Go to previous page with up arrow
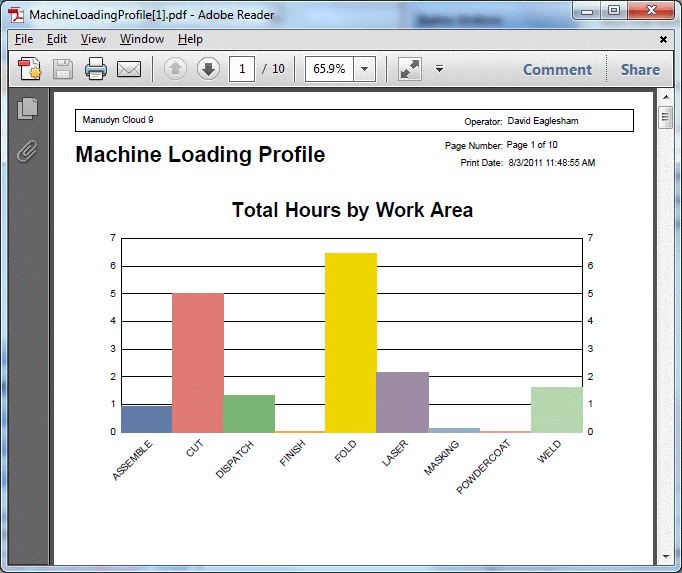Image resolution: width=682 pixels, height=573 pixels. [x=175, y=69]
